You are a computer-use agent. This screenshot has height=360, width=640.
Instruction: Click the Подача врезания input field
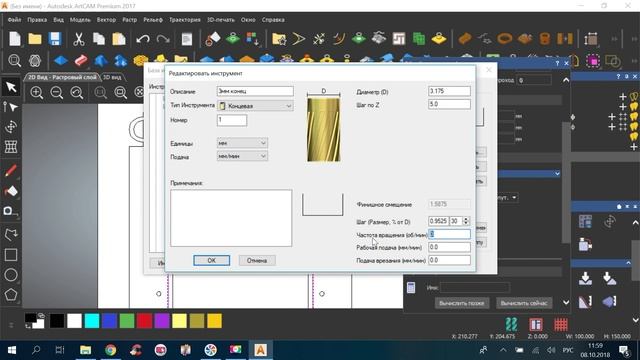tap(449, 260)
